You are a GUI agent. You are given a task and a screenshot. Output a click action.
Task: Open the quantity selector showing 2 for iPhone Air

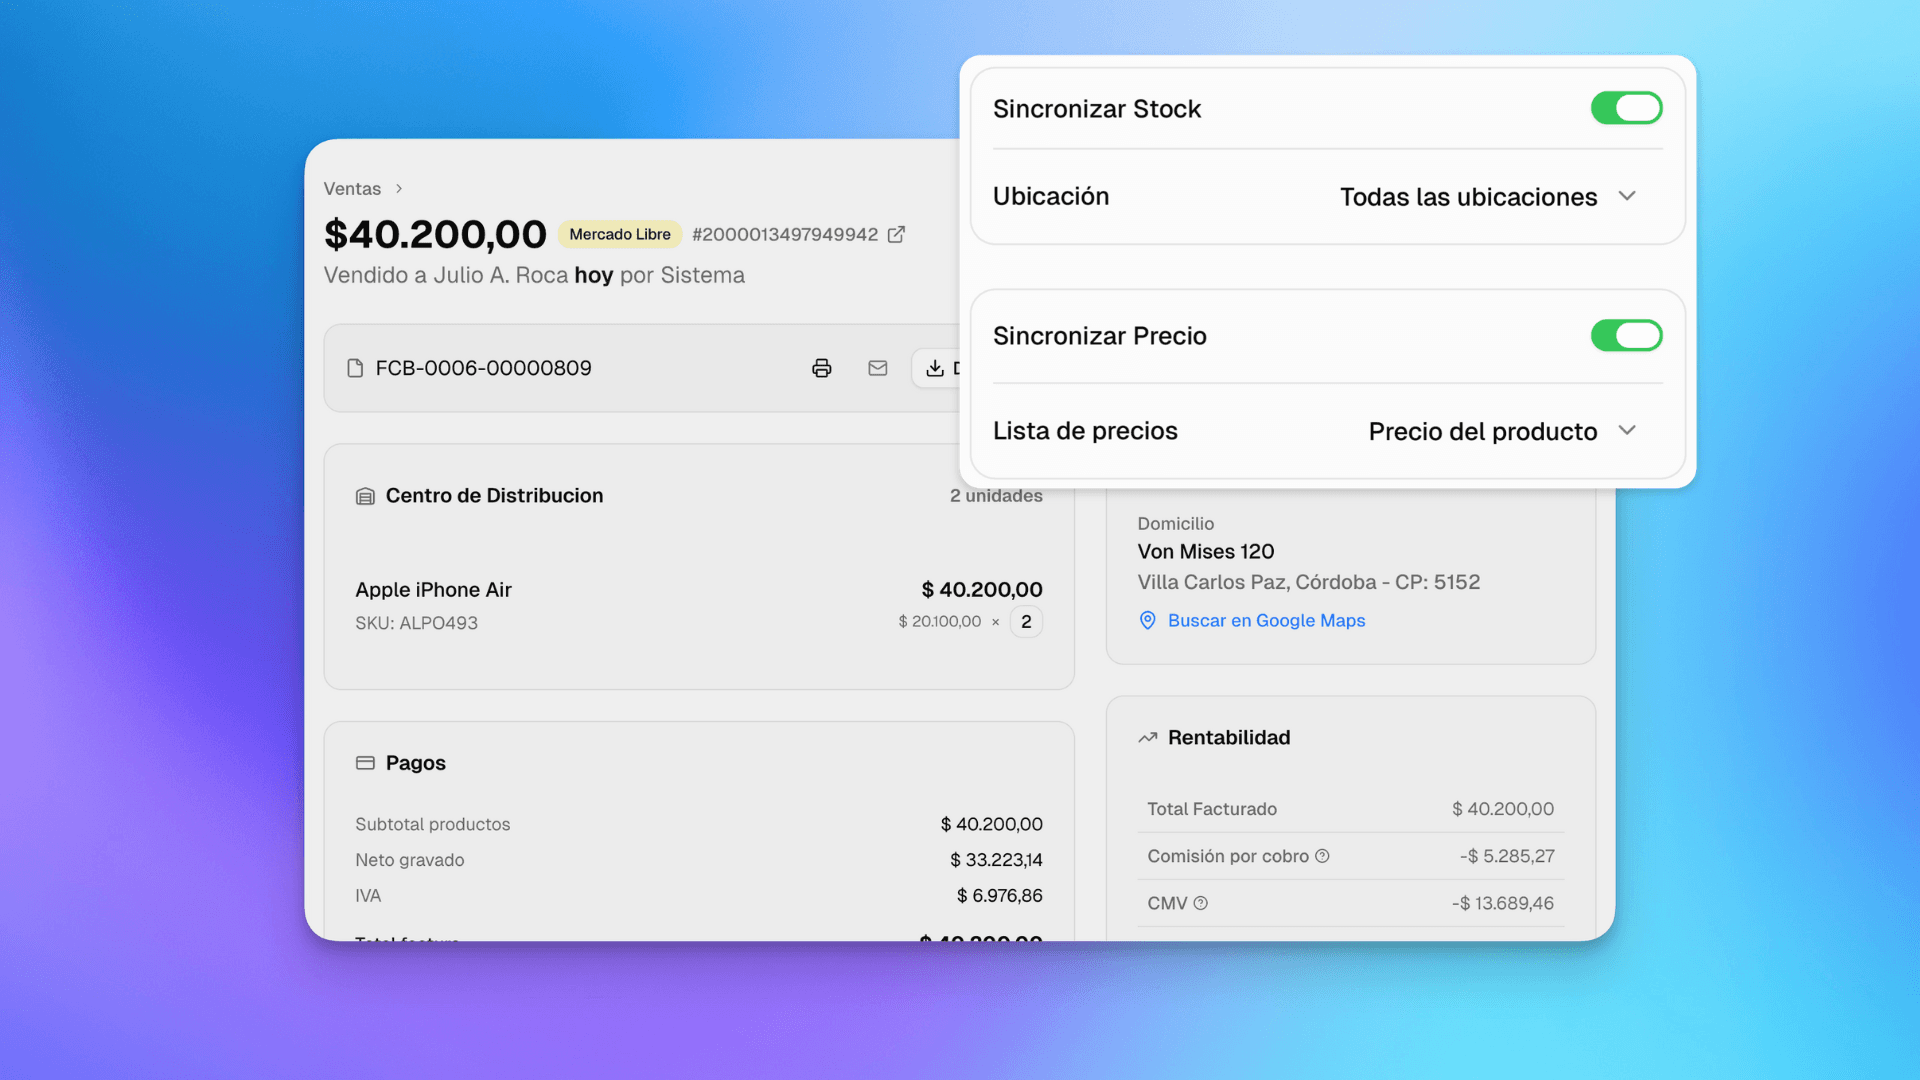pos(1026,621)
